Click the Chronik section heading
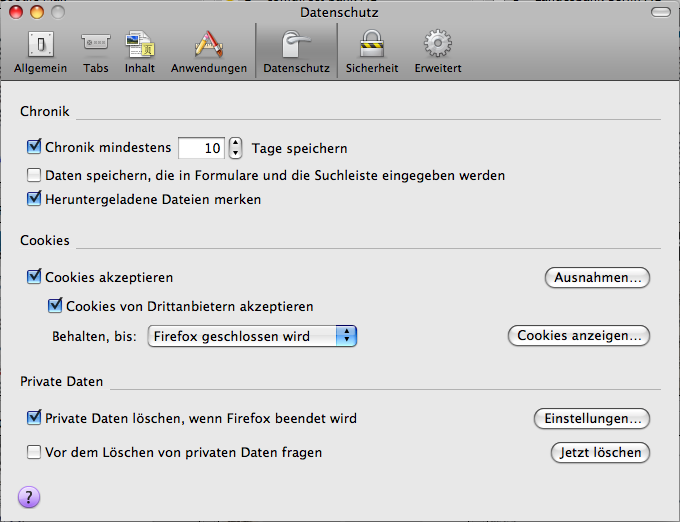This screenshot has height=522, width=680. (45, 111)
